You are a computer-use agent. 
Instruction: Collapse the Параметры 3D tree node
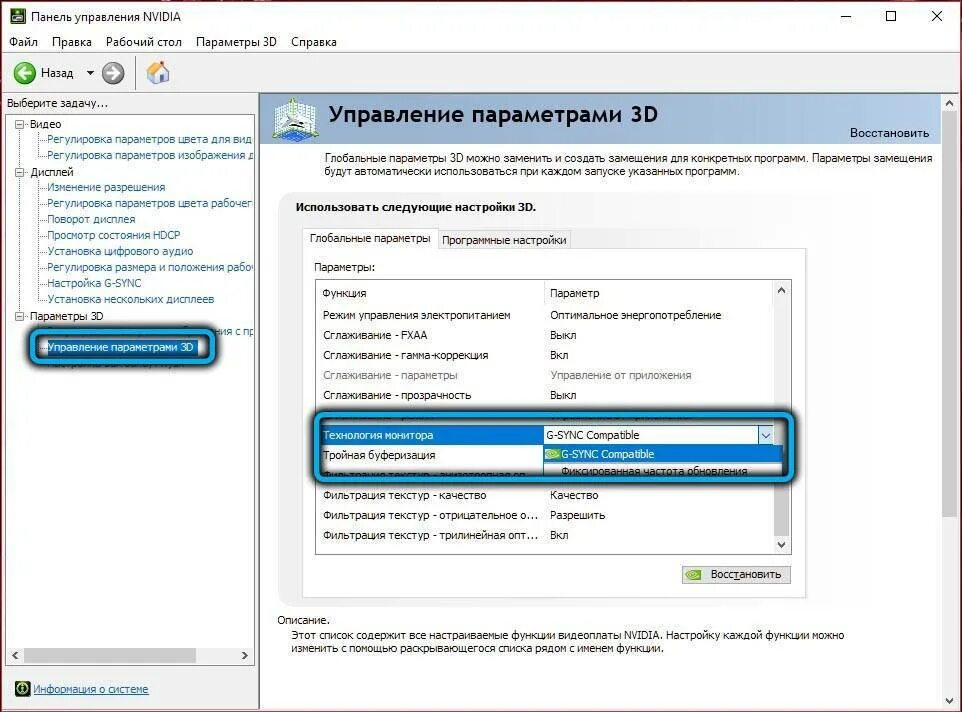(x=20, y=316)
